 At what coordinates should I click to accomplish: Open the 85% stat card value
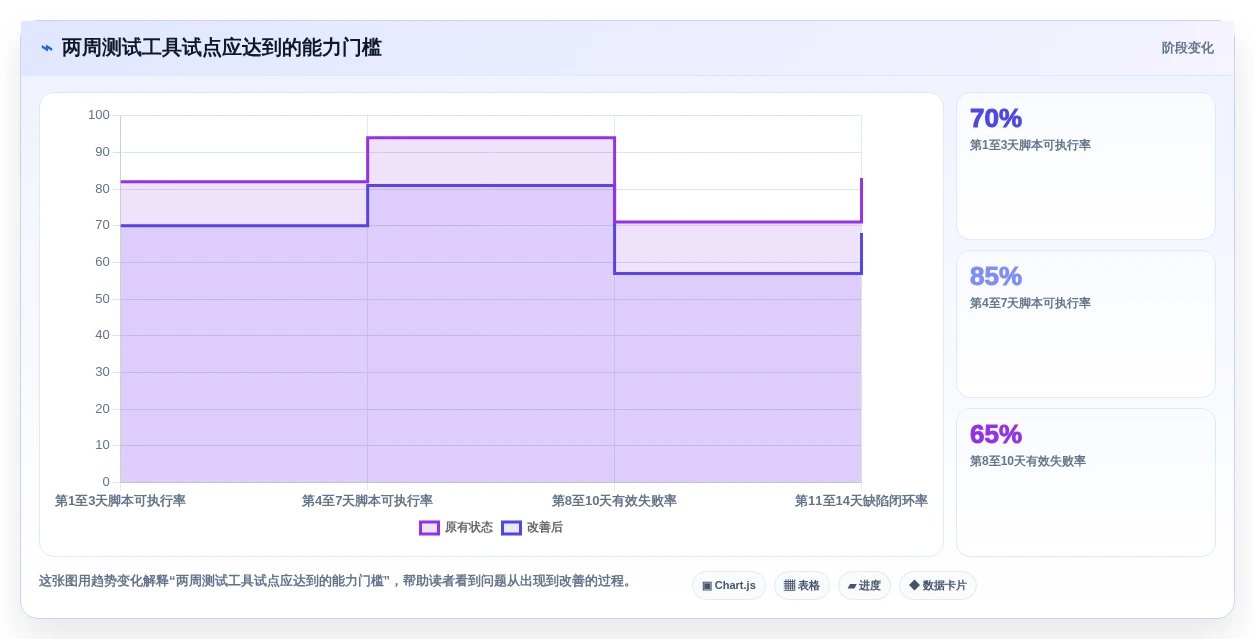[996, 276]
